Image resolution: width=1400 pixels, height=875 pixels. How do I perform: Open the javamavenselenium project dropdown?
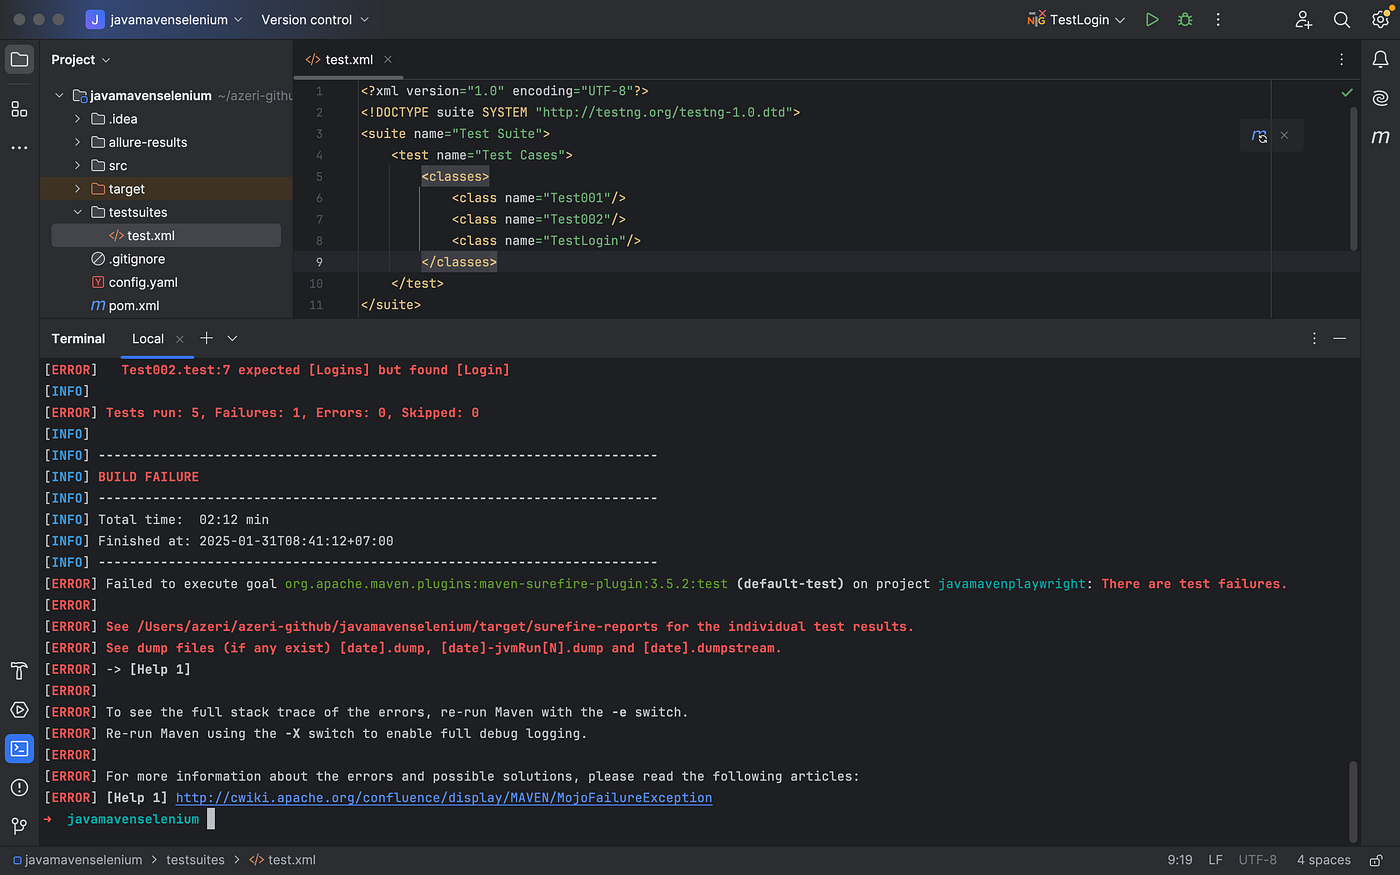(165, 19)
